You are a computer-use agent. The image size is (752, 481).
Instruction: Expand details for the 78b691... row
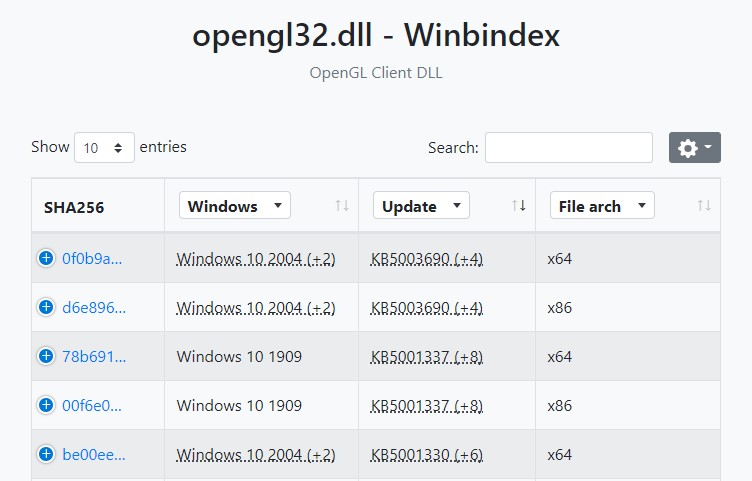[46, 356]
